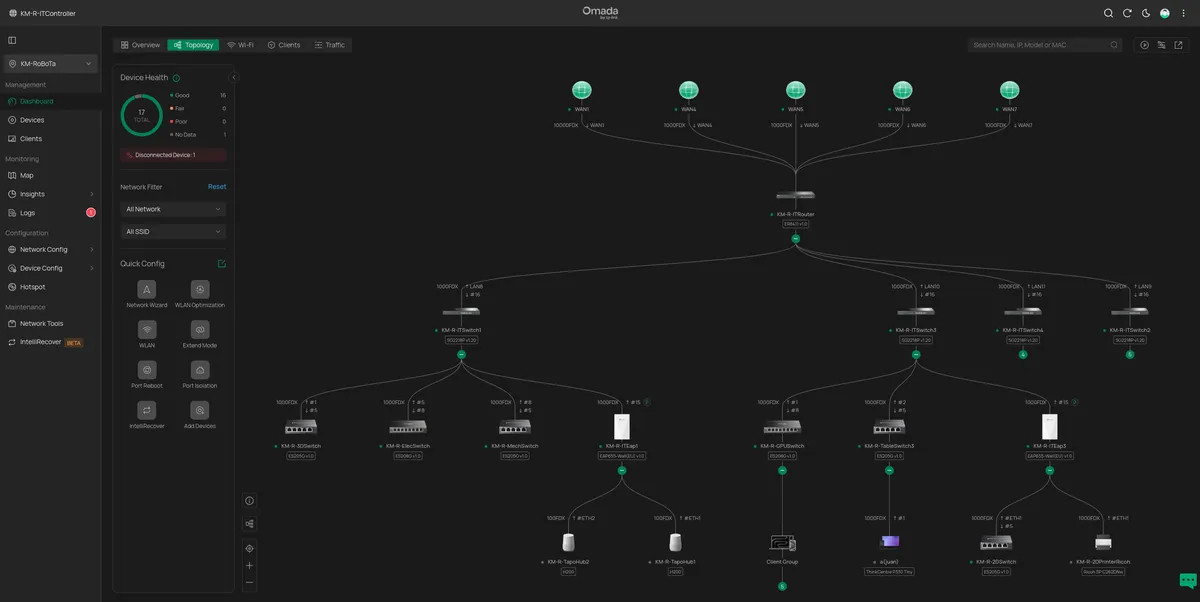Image resolution: width=1200 pixels, height=602 pixels.
Task: Collapse the Device Health side panel
Action: tap(234, 77)
